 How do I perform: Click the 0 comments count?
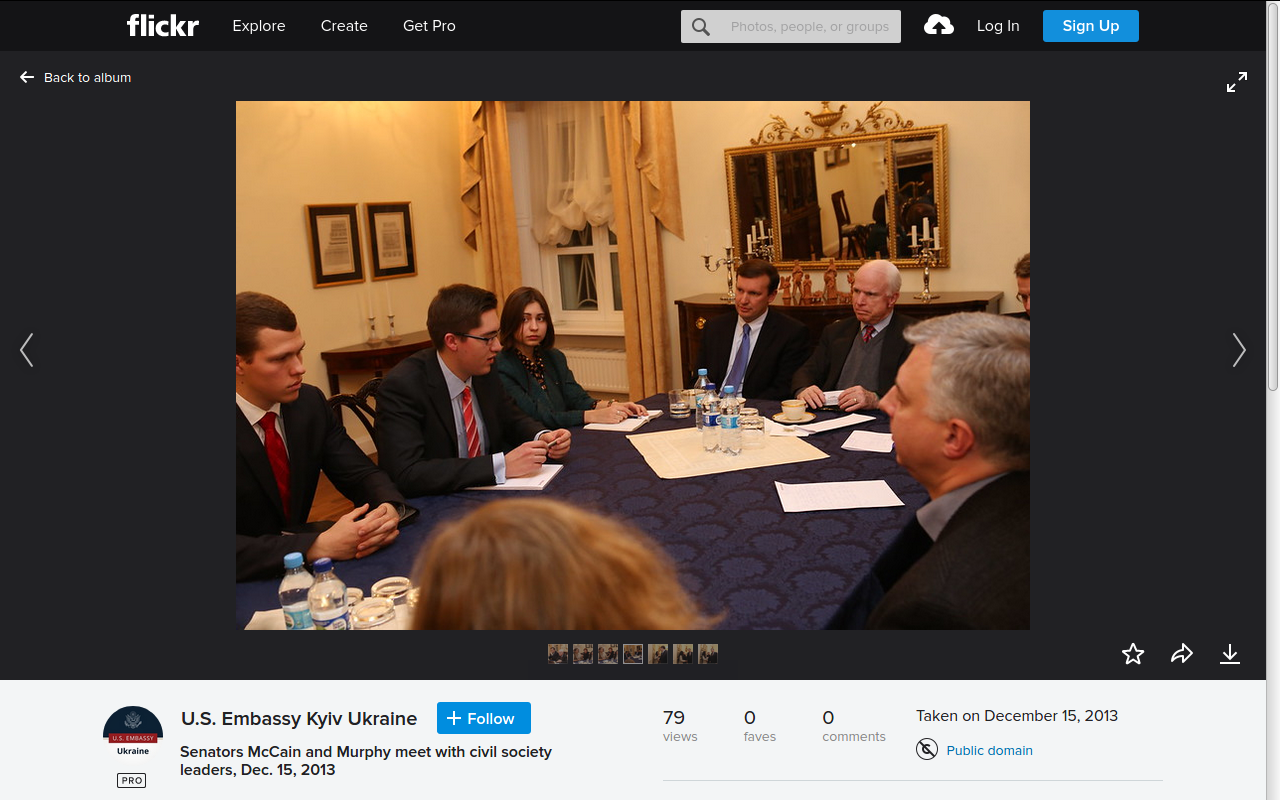click(854, 726)
